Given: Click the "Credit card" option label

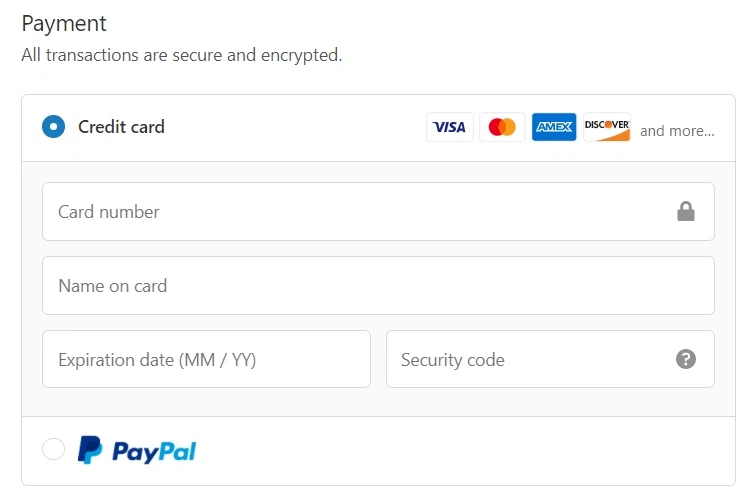Looking at the screenshot, I should (121, 127).
